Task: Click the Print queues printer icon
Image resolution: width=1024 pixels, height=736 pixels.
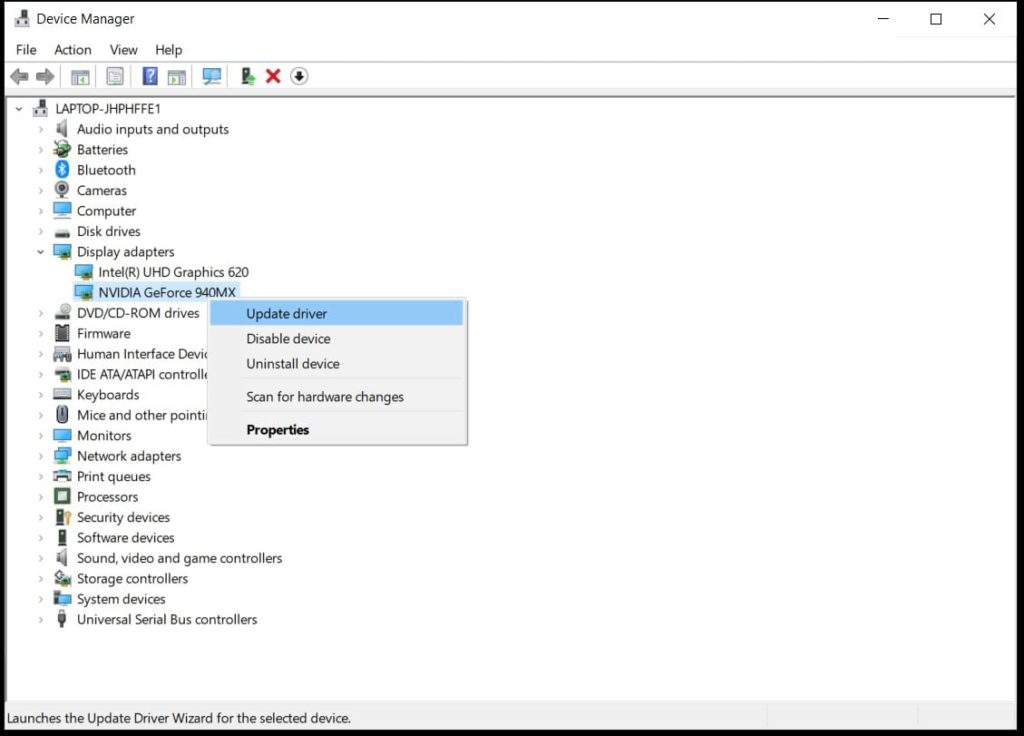Action: pos(62,476)
